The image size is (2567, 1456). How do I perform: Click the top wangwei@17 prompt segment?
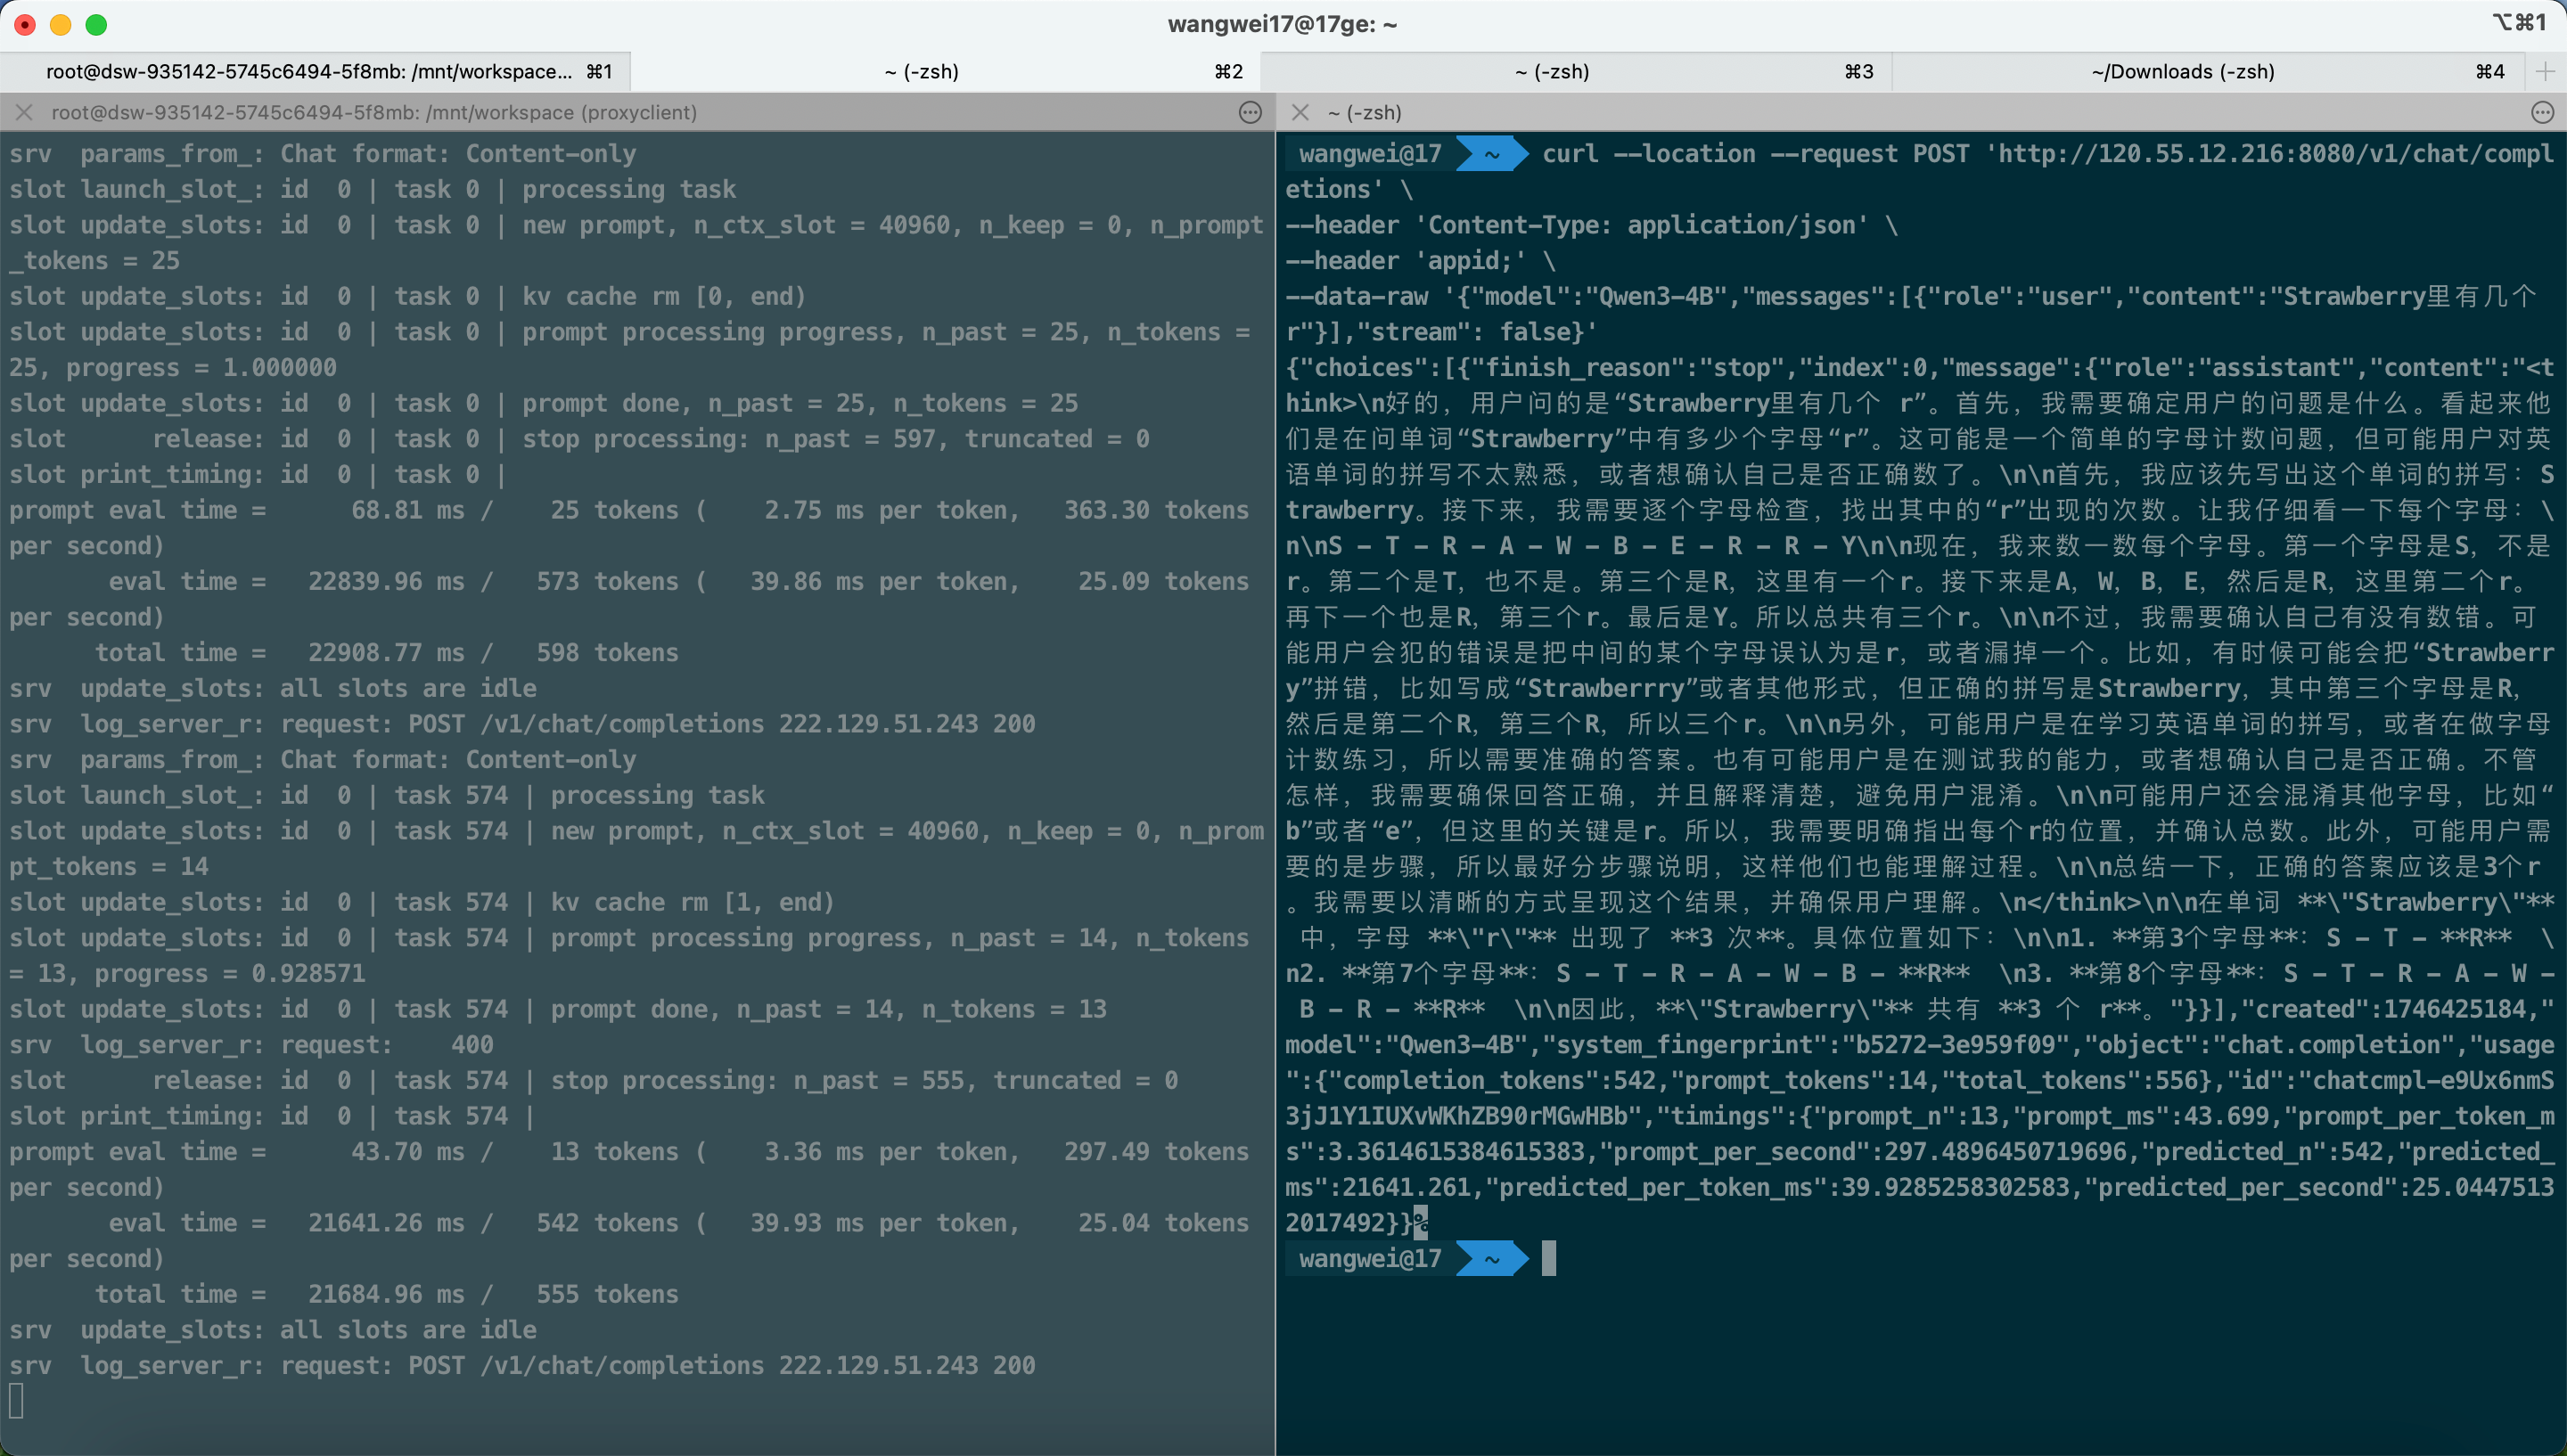(x=1370, y=153)
